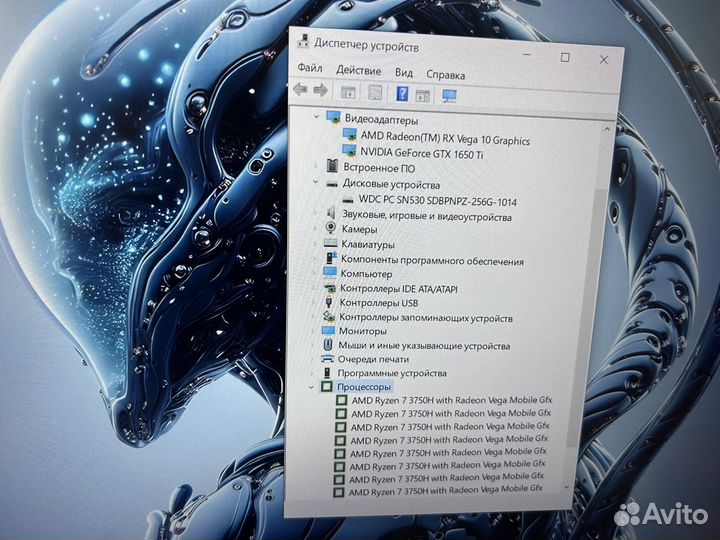Select NVIDIA GeForce GTX 1650 Ti

click(x=422, y=153)
